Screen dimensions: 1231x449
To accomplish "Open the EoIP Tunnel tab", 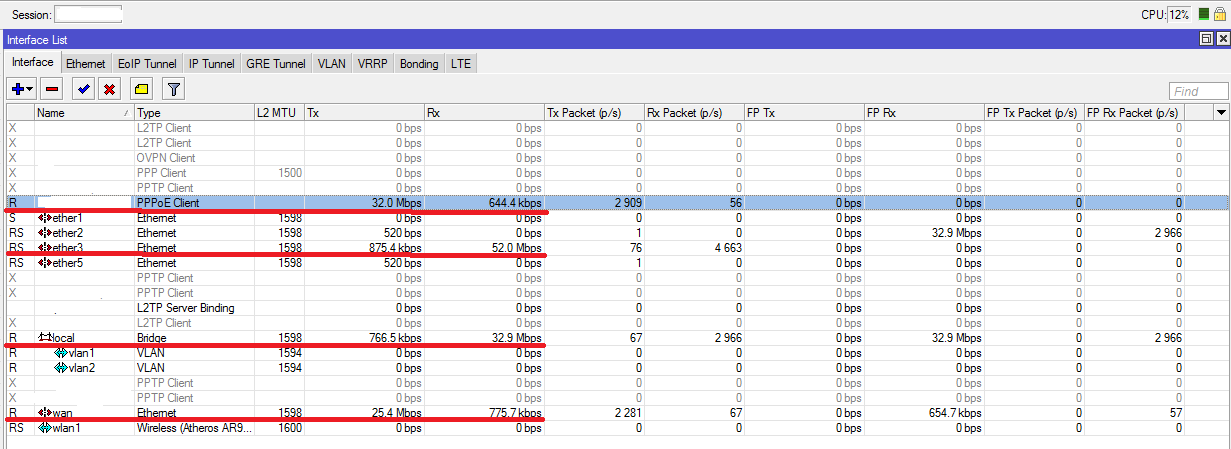I will (x=148, y=63).
